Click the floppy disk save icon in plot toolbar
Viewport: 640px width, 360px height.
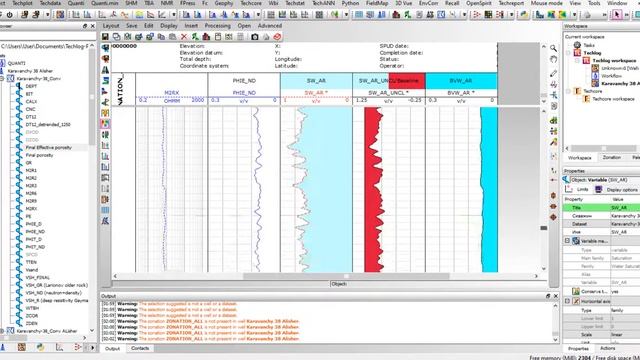tap(105, 37)
